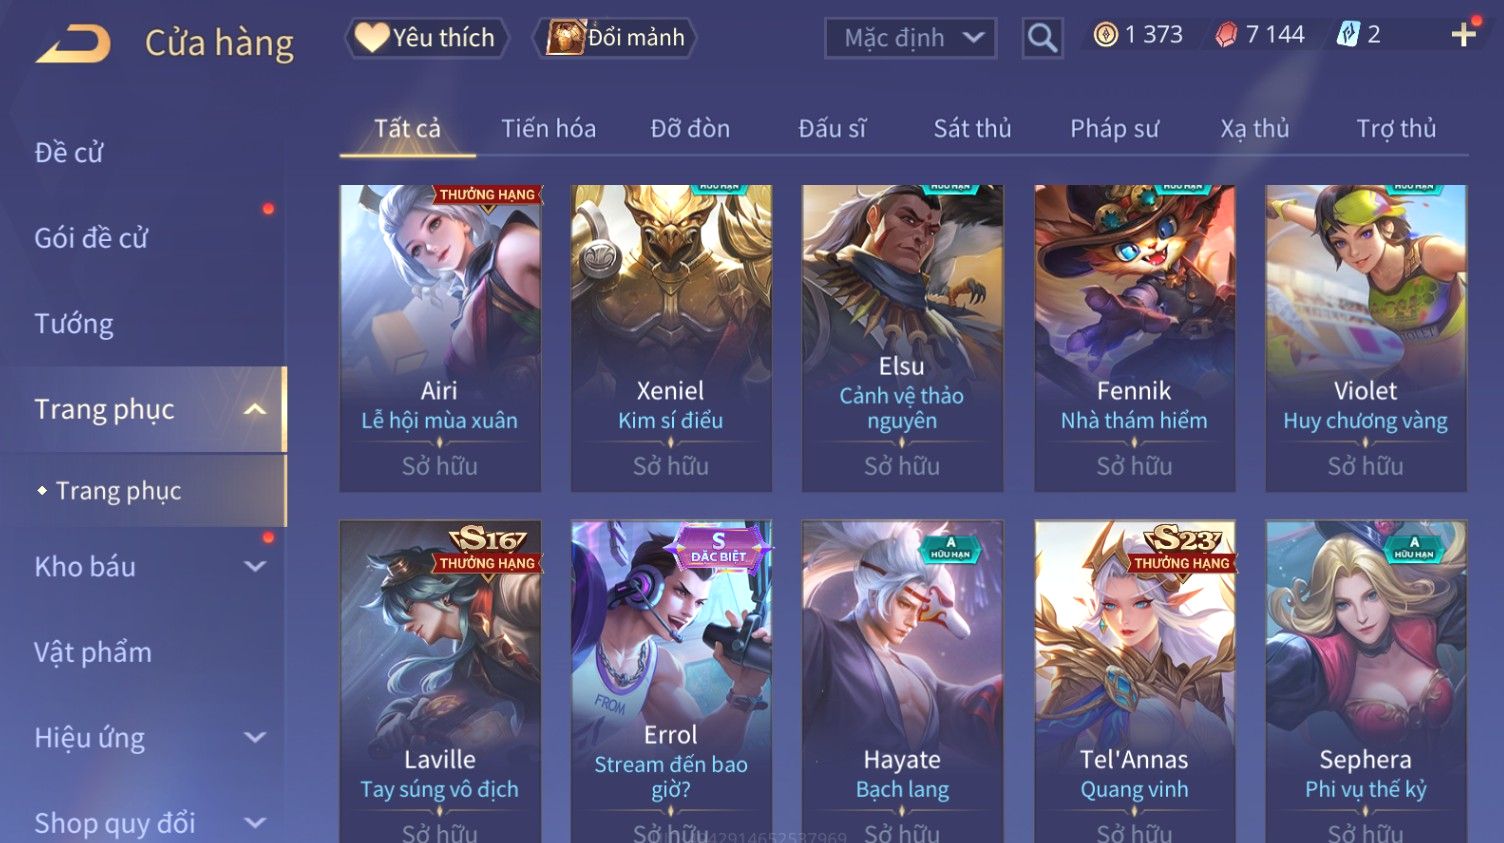Screen dimensions: 1504x843
Task: Open Gói đề cử sidebar item
Action: tap(91, 238)
